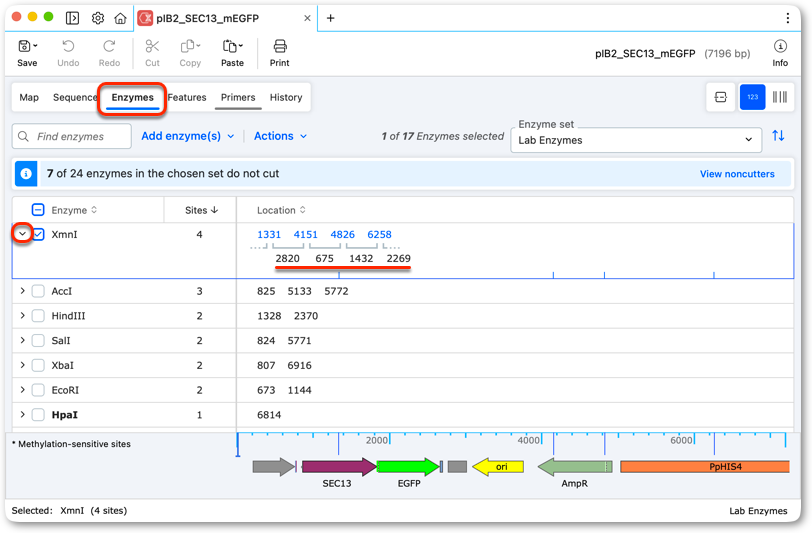Switch to the Sequence tab
This screenshot has height=533, width=812.
pos(75,97)
